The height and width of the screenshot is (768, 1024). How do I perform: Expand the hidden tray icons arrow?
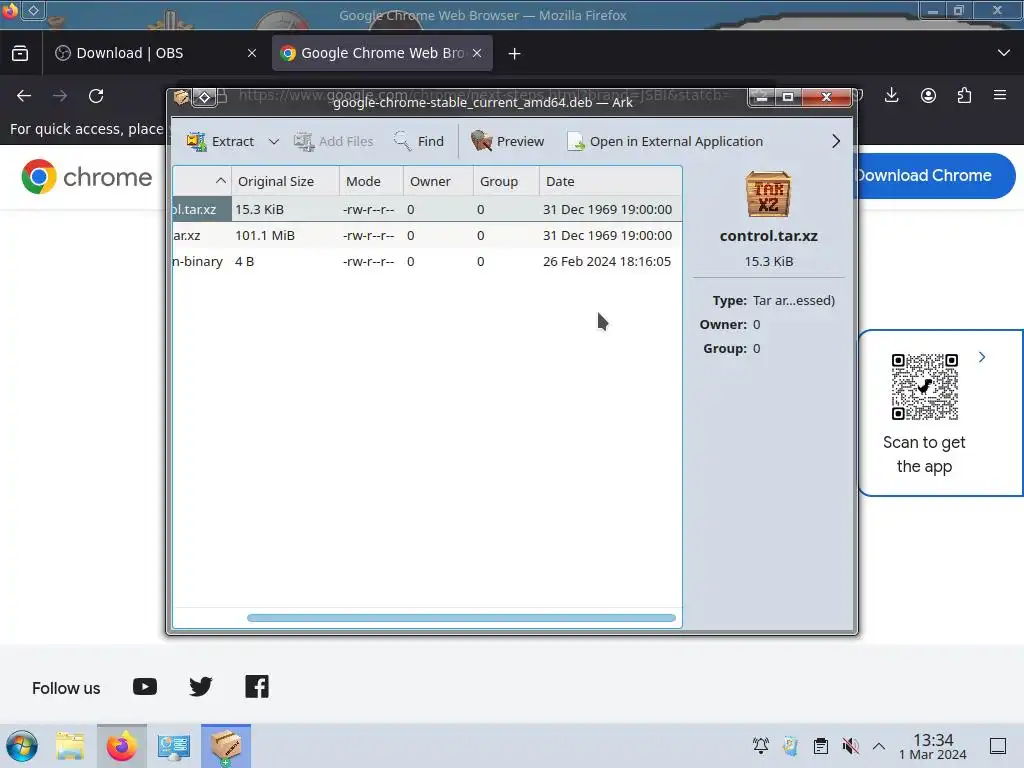[879, 746]
